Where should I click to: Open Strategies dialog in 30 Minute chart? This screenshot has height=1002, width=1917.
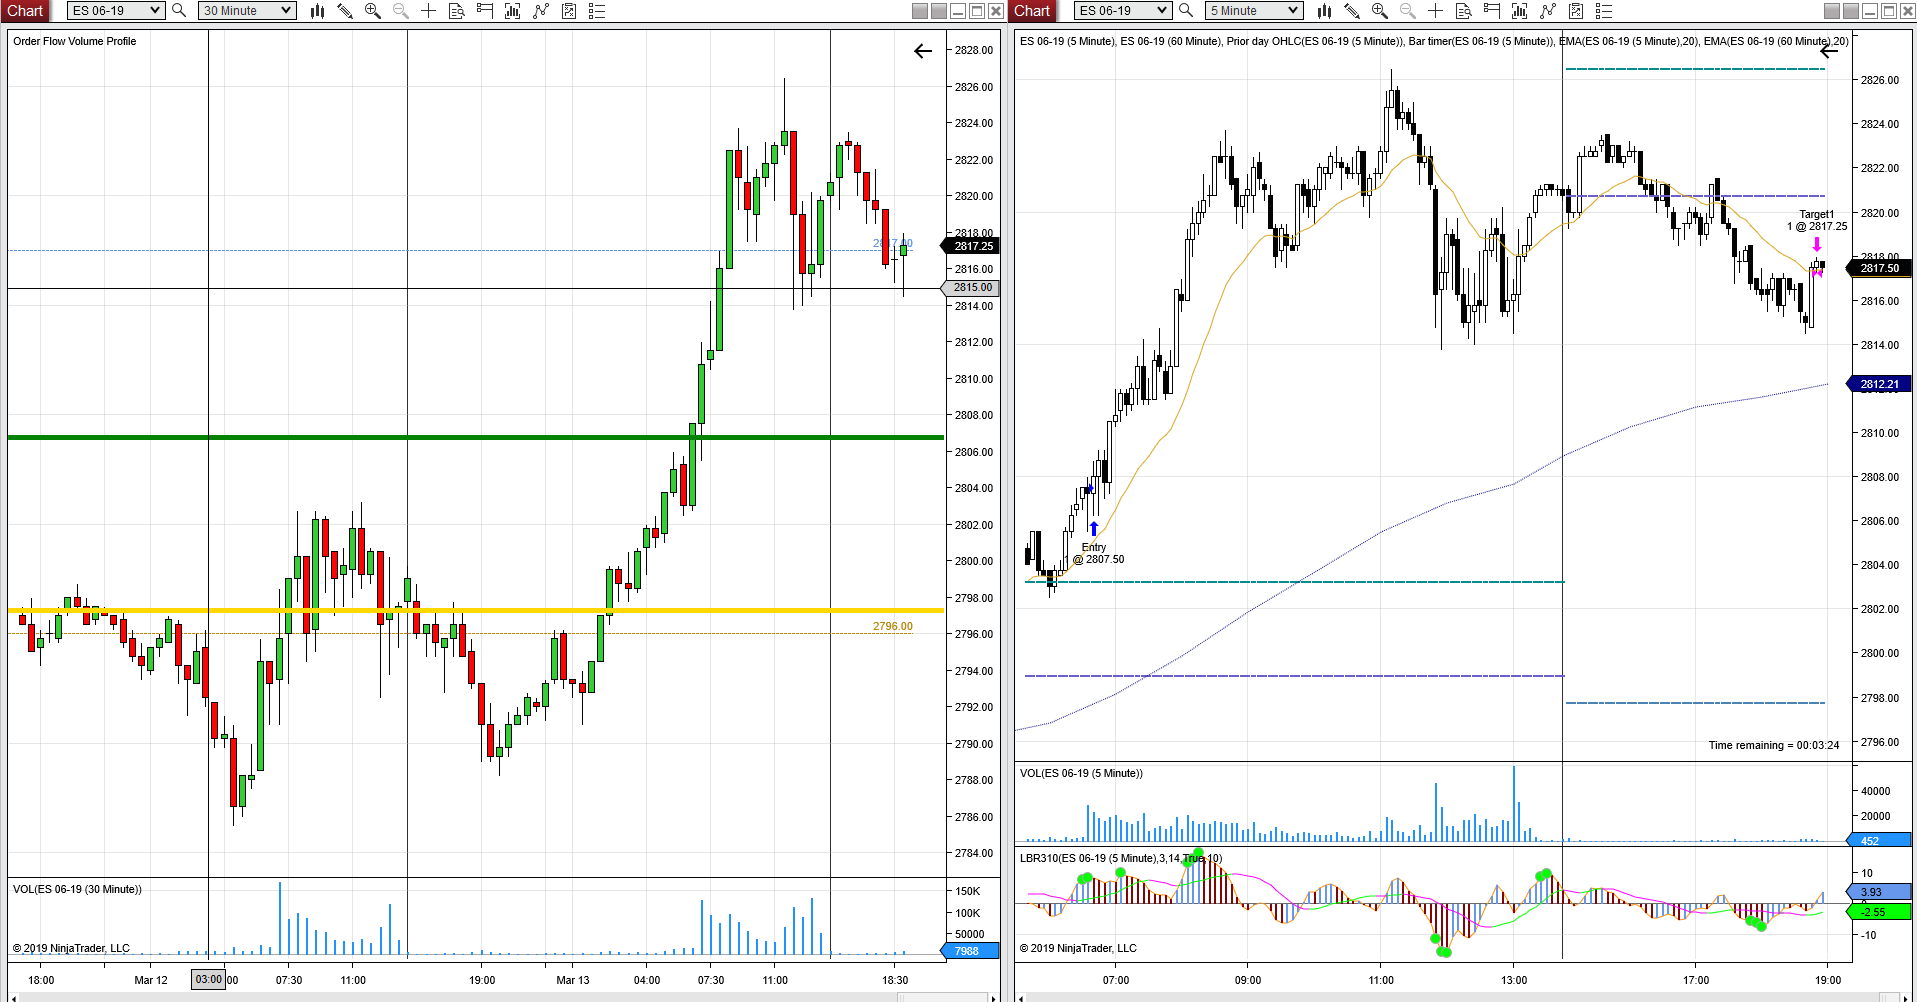click(x=569, y=10)
